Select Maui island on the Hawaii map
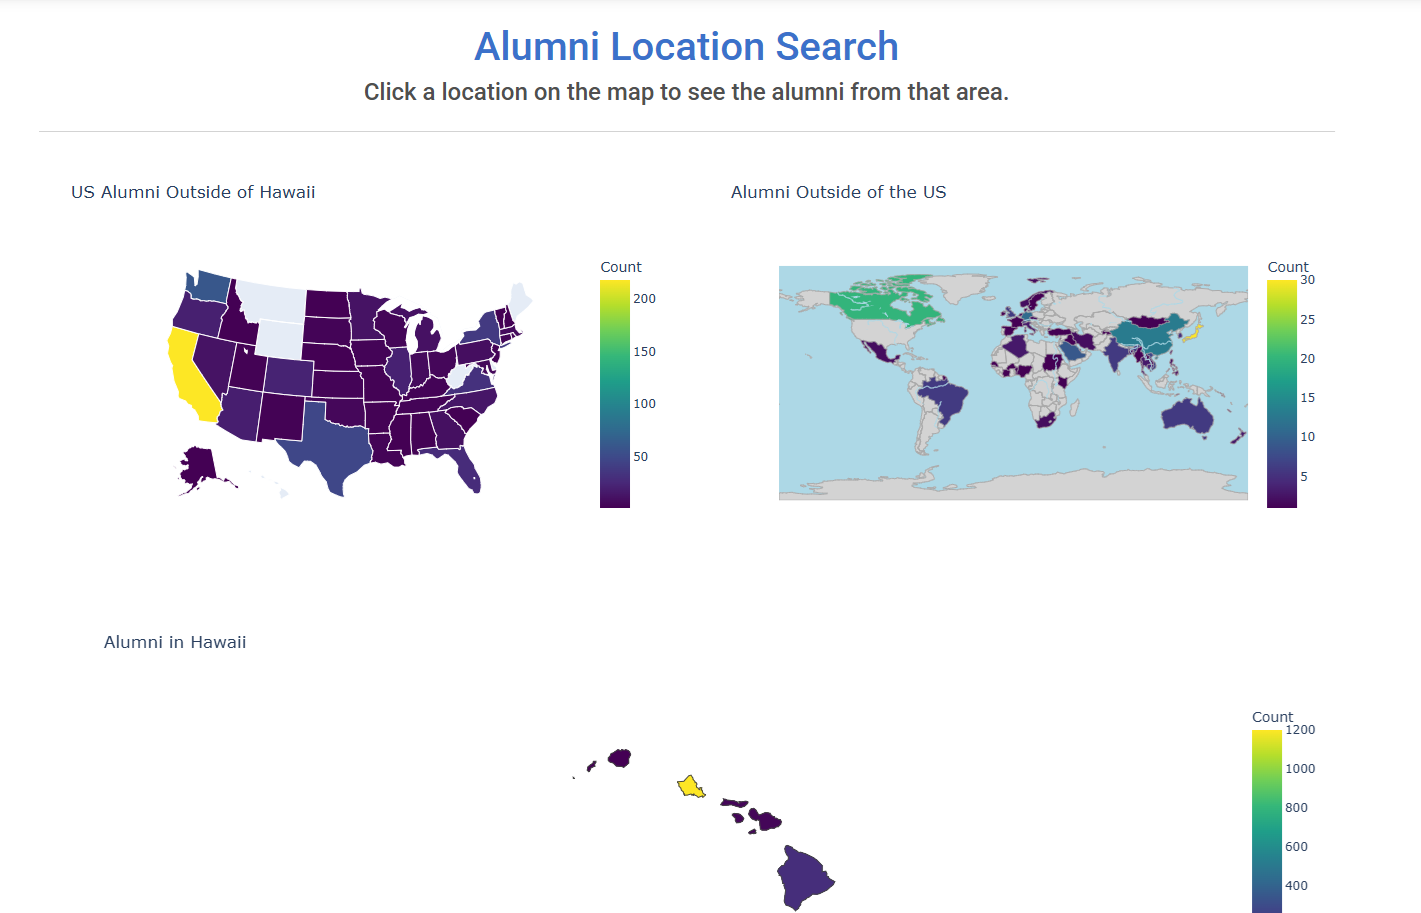Viewport: 1421px width, 913px height. (x=766, y=820)
